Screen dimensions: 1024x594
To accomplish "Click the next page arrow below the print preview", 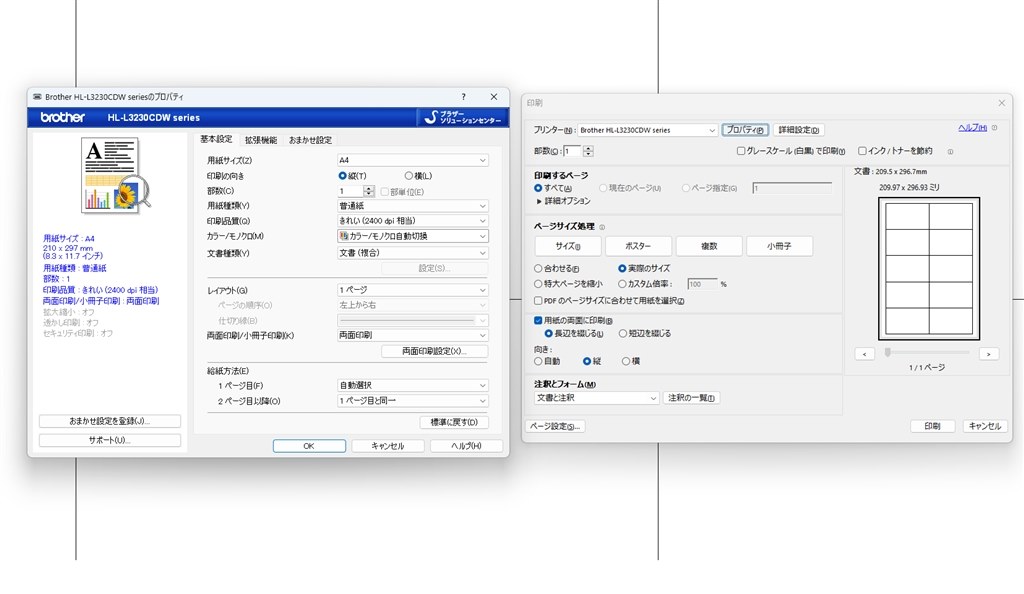I will [989, 353].
